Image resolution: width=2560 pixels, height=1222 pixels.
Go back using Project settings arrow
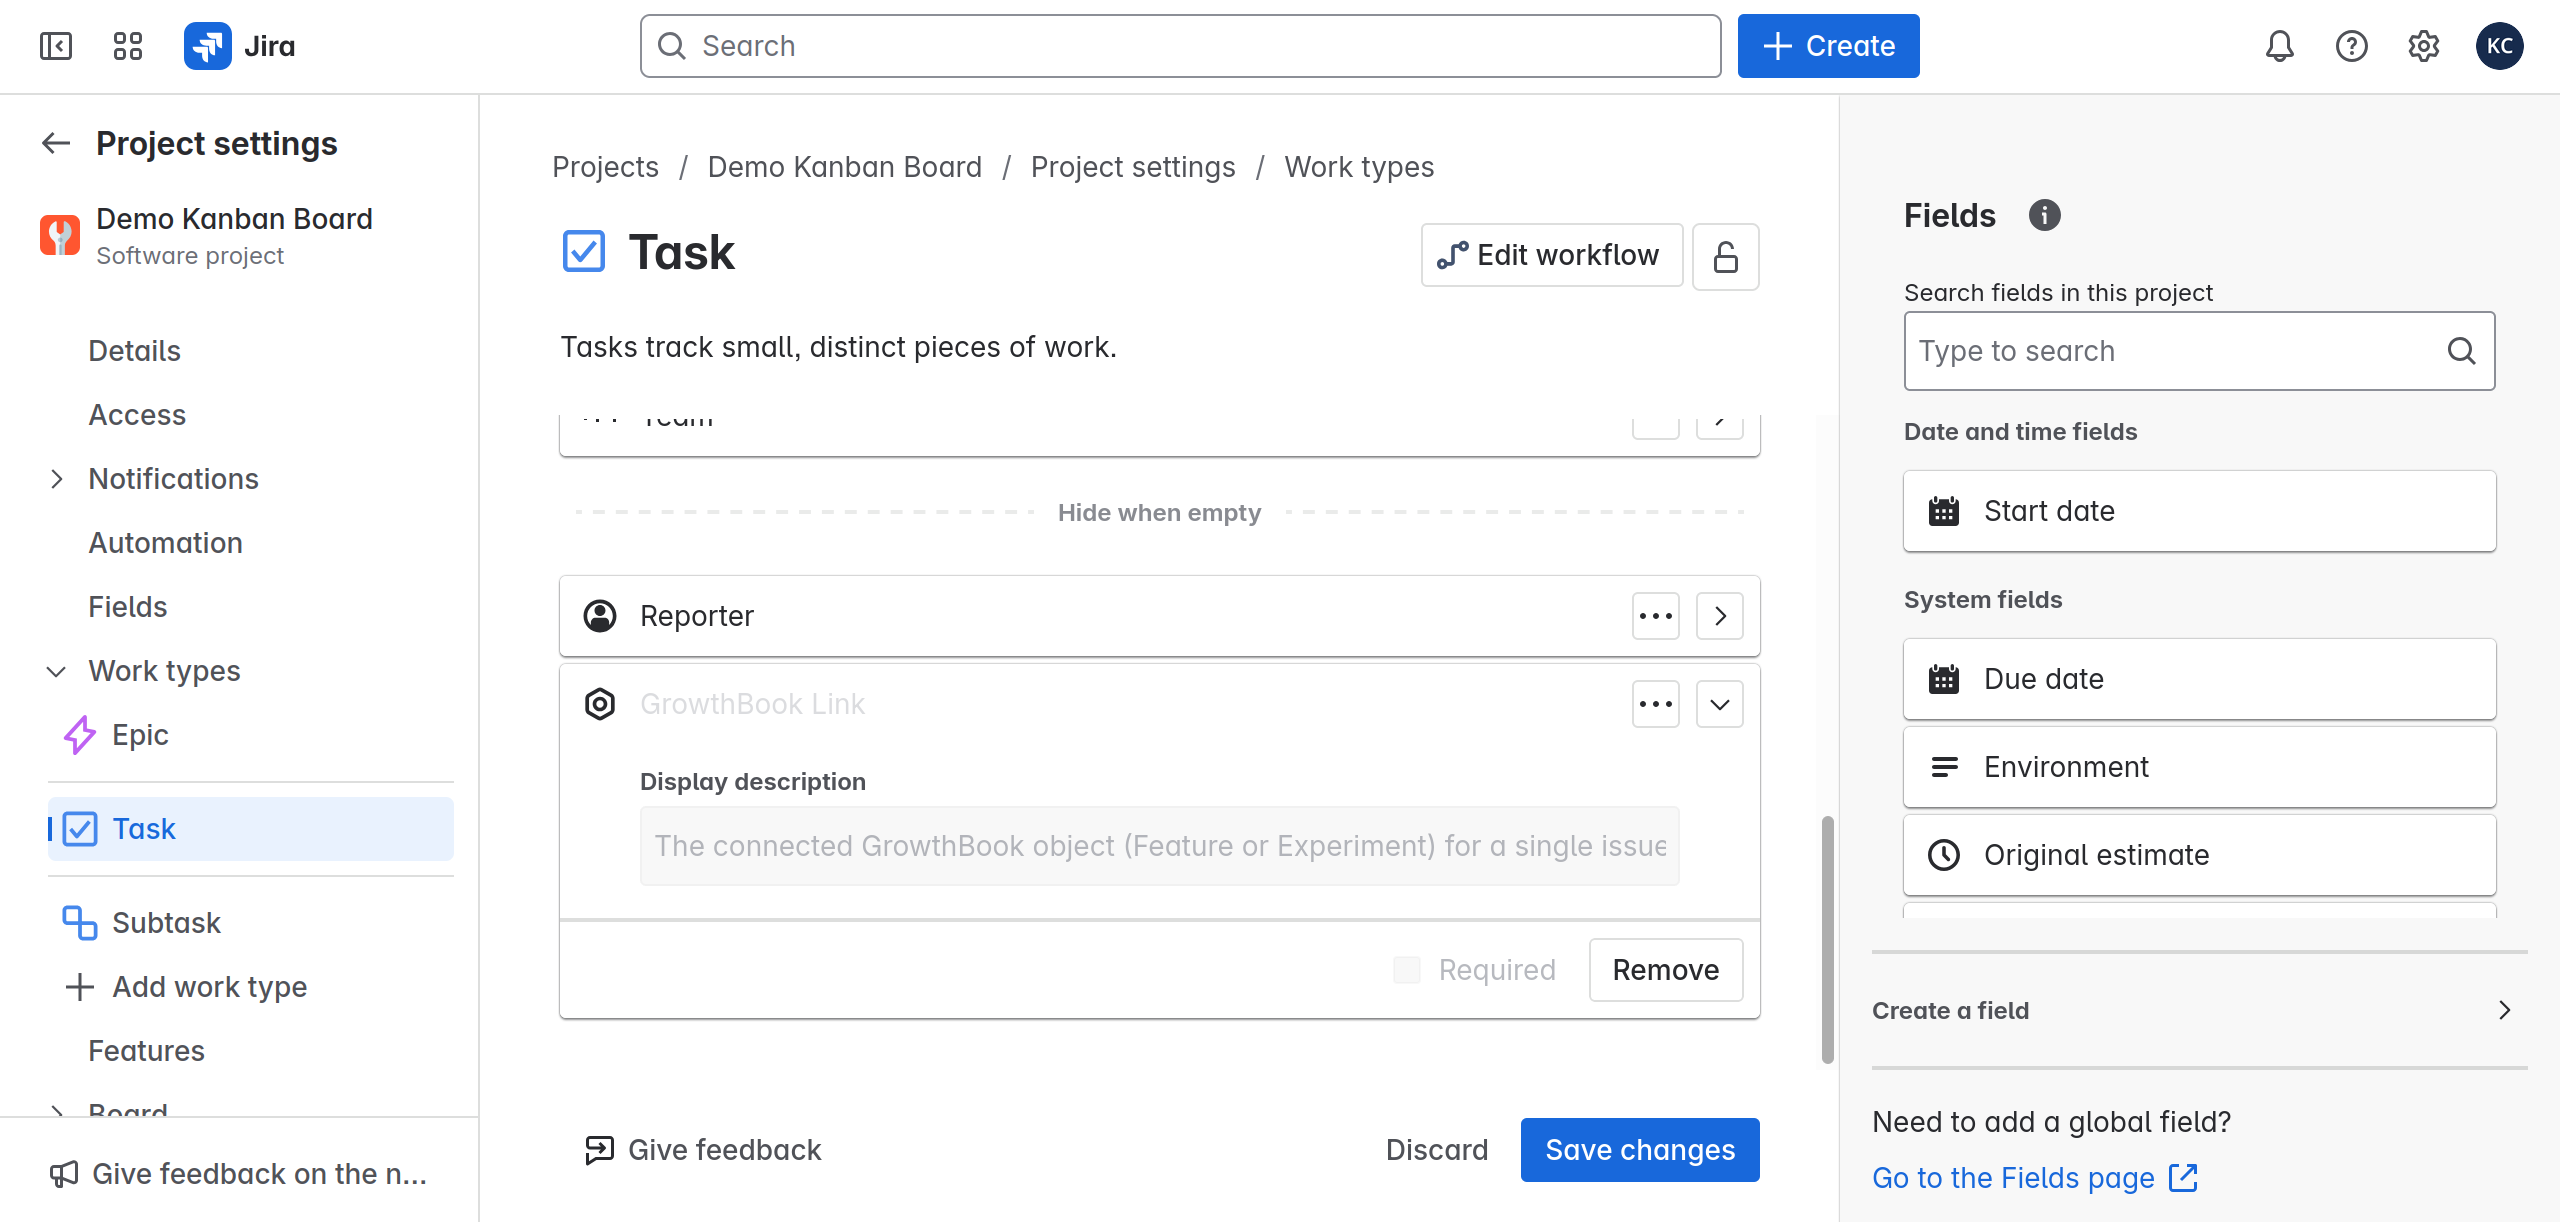pyautogui.click(x=56, y=144)
